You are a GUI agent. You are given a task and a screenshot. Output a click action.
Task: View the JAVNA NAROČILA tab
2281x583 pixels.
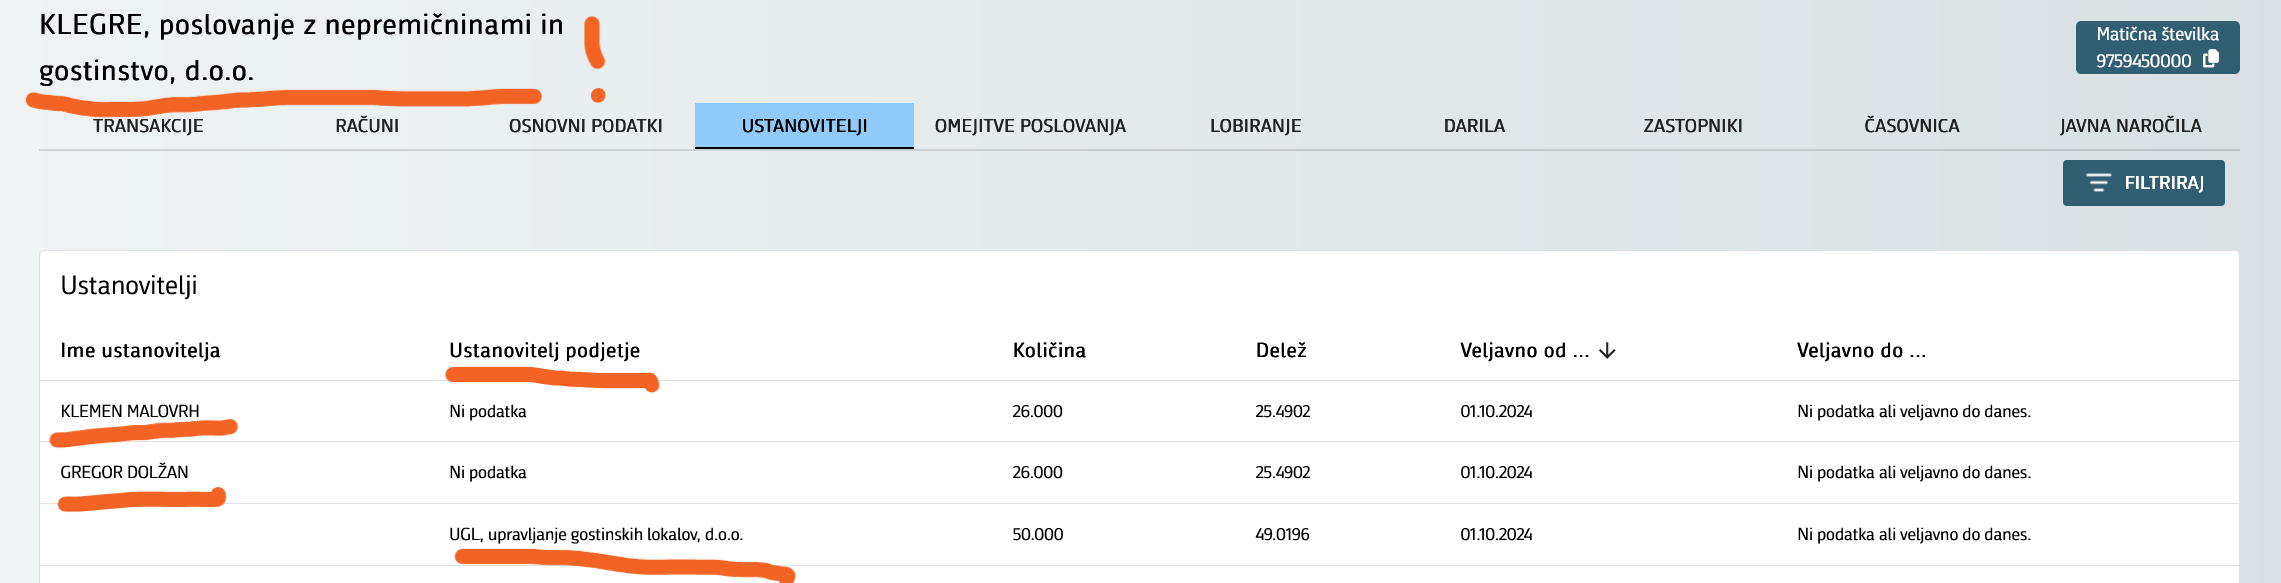tap(2130, 126)
